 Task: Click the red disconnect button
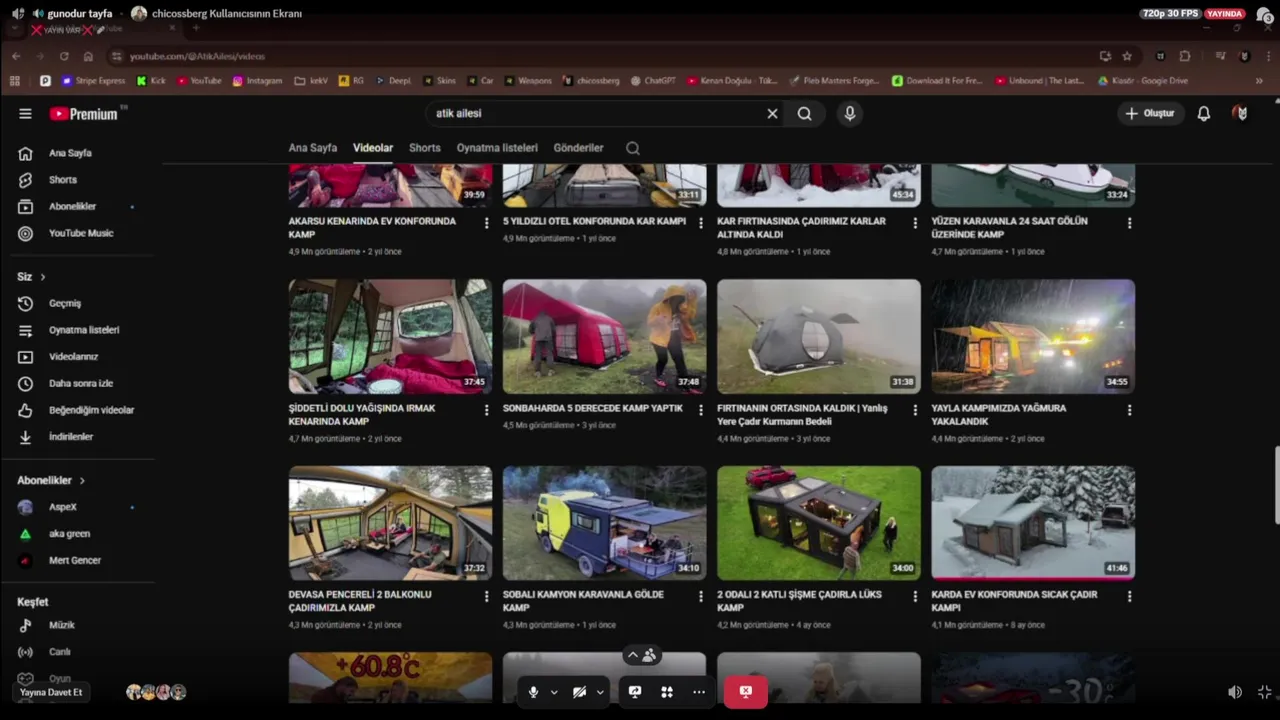tap(745, 692)
